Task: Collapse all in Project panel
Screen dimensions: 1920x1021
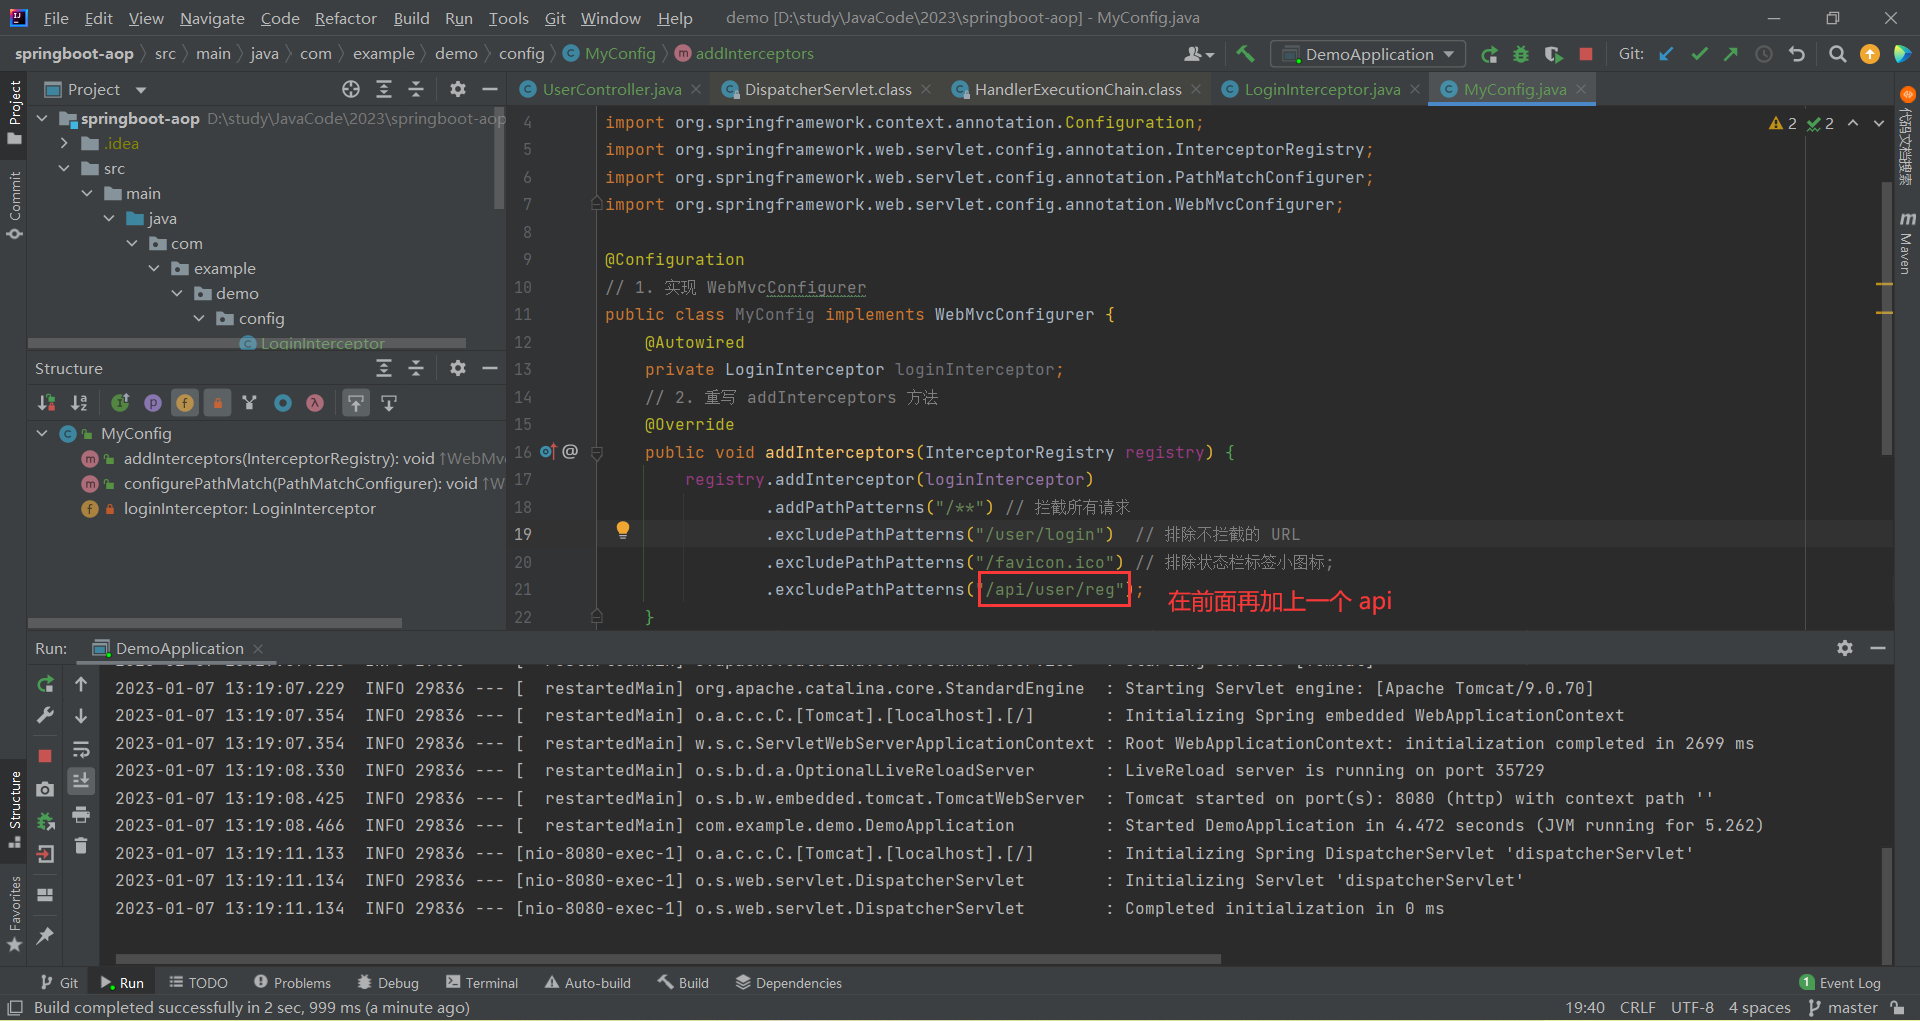Action: click(416, 89)
